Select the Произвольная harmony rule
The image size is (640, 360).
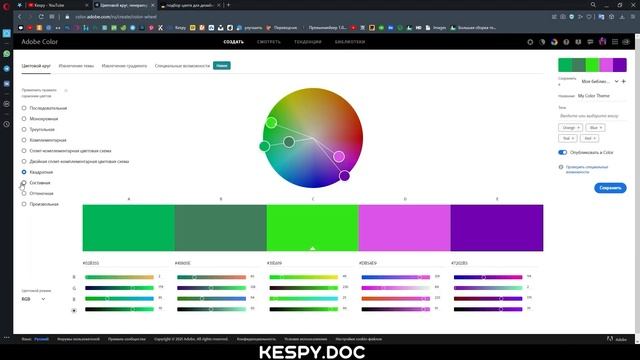40,204
